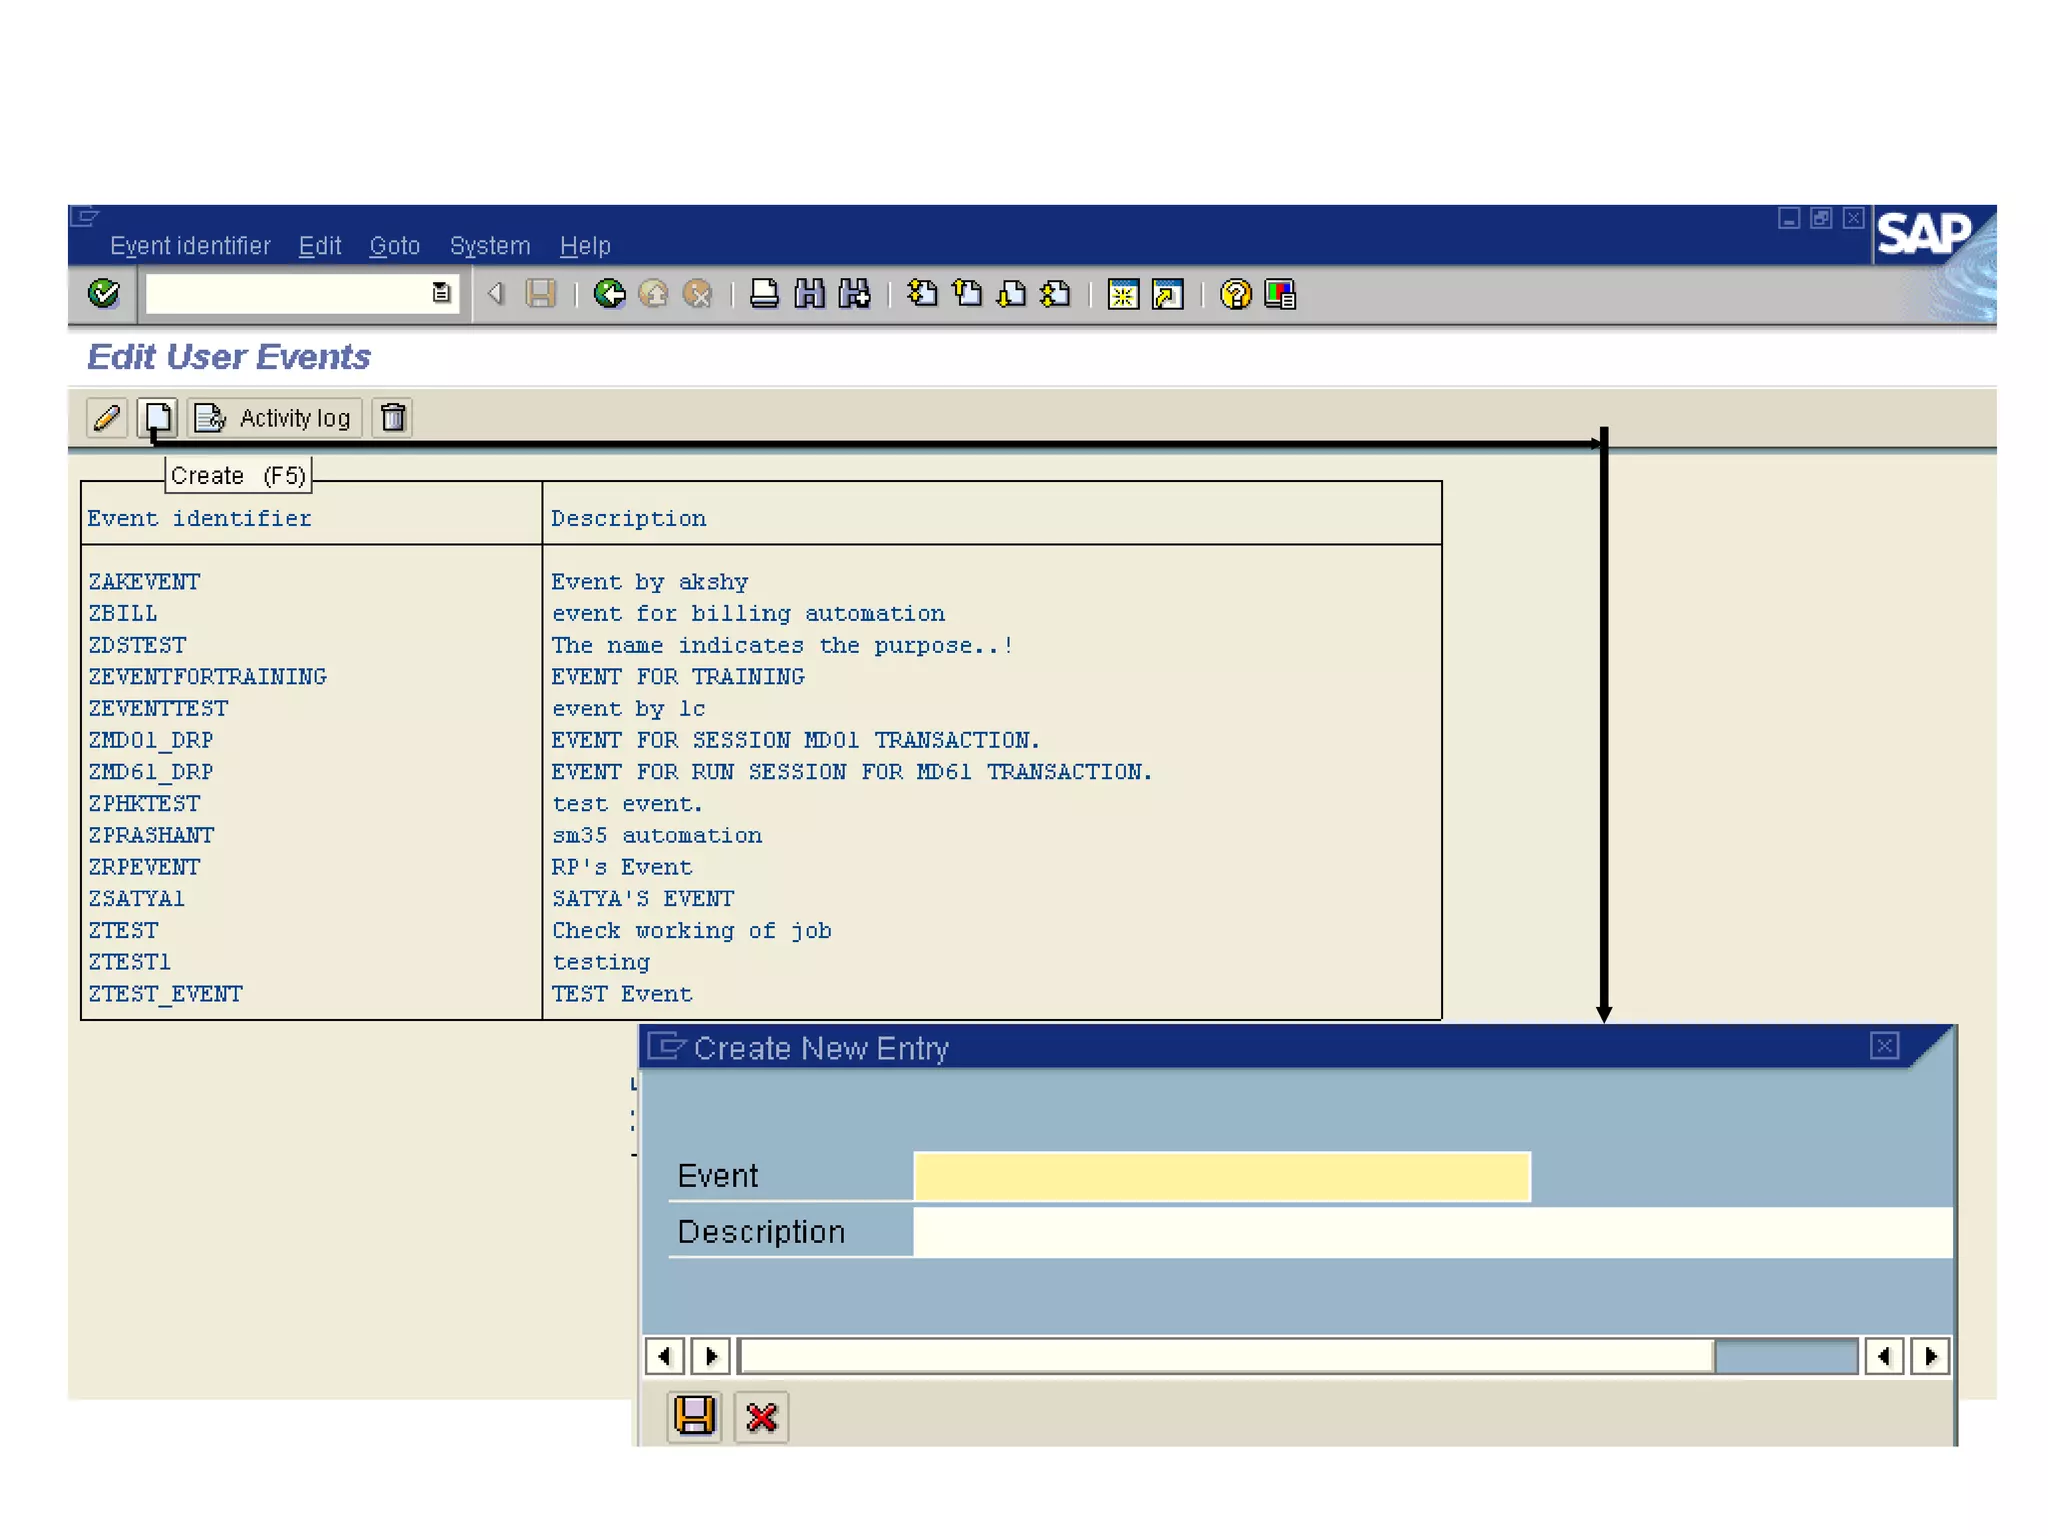Select the ZBILL event row
Image resolution: width=2048 pixels, height=1536 pixels.
pos(123,613)
